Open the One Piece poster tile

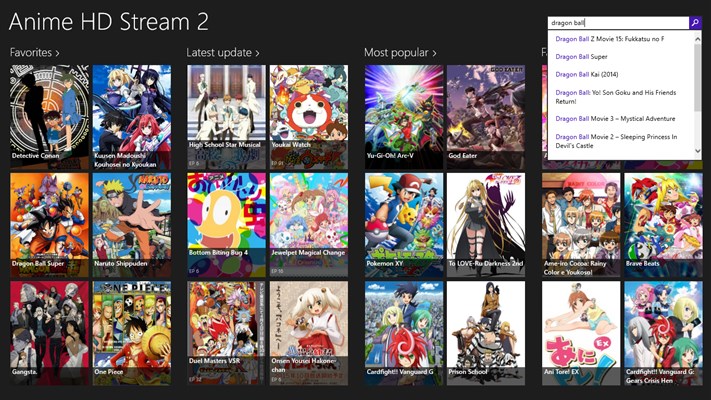click(x=132, y=333)
